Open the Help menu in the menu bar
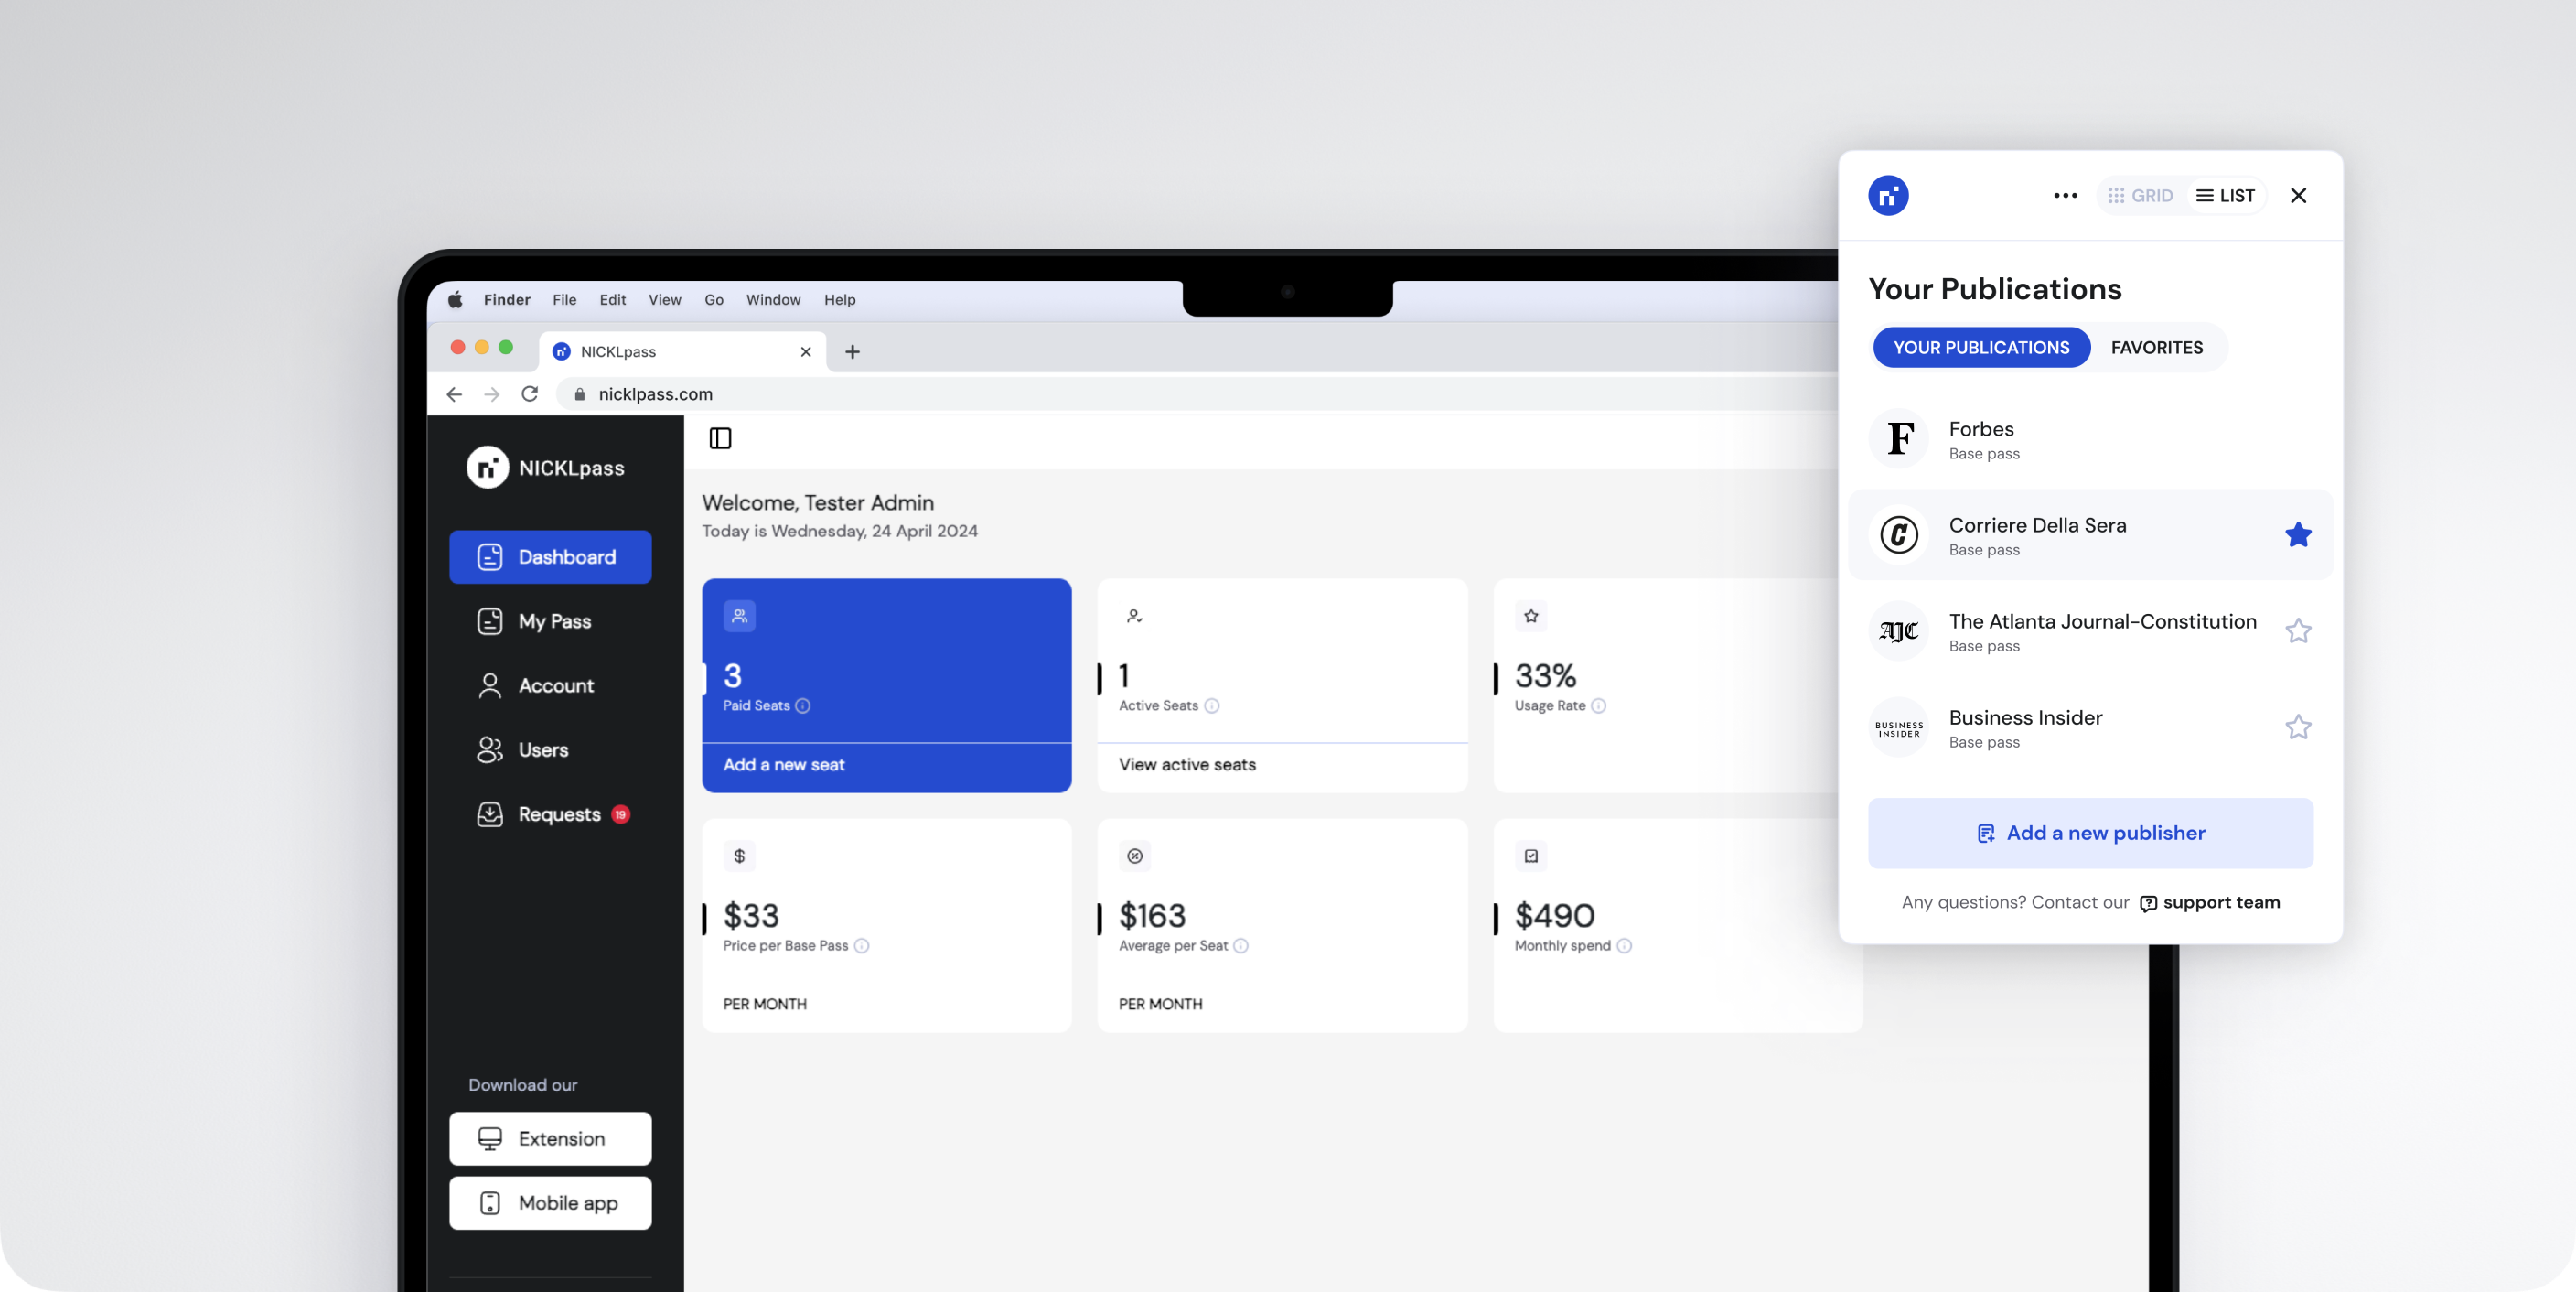The width and height of the screenshot is (2576, 1292). [839, 300]
